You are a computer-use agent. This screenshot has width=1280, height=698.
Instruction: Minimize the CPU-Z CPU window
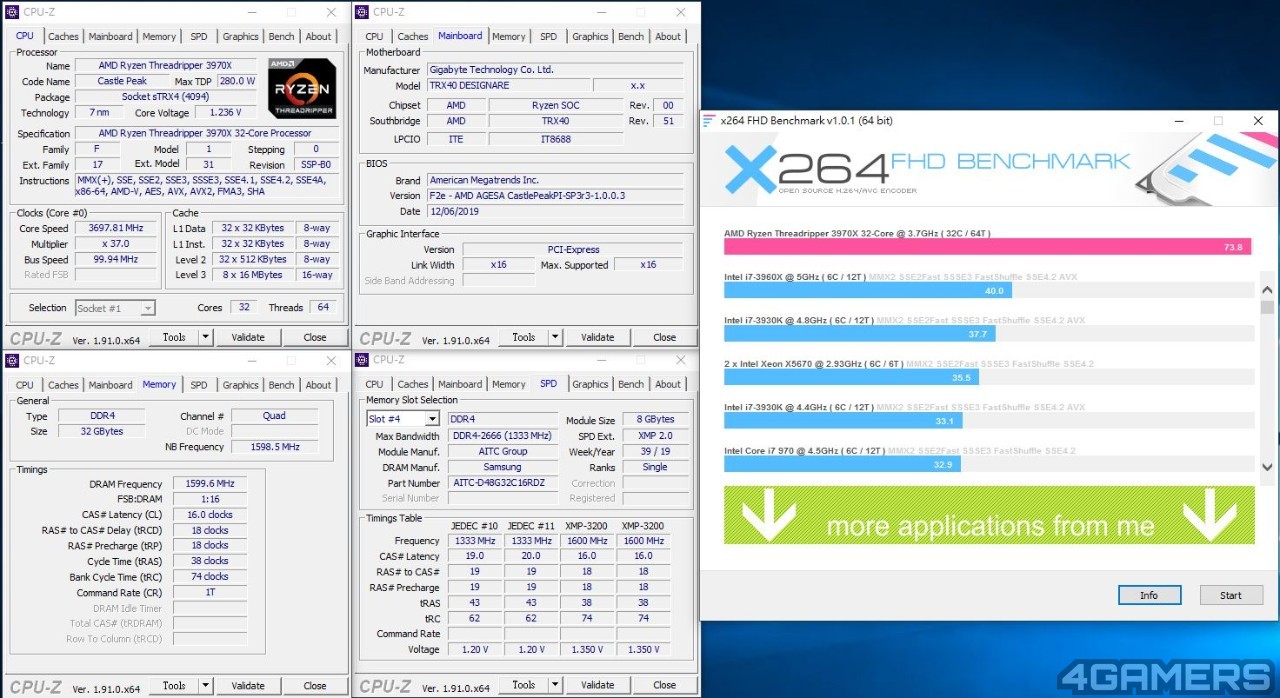click(252, 12)
